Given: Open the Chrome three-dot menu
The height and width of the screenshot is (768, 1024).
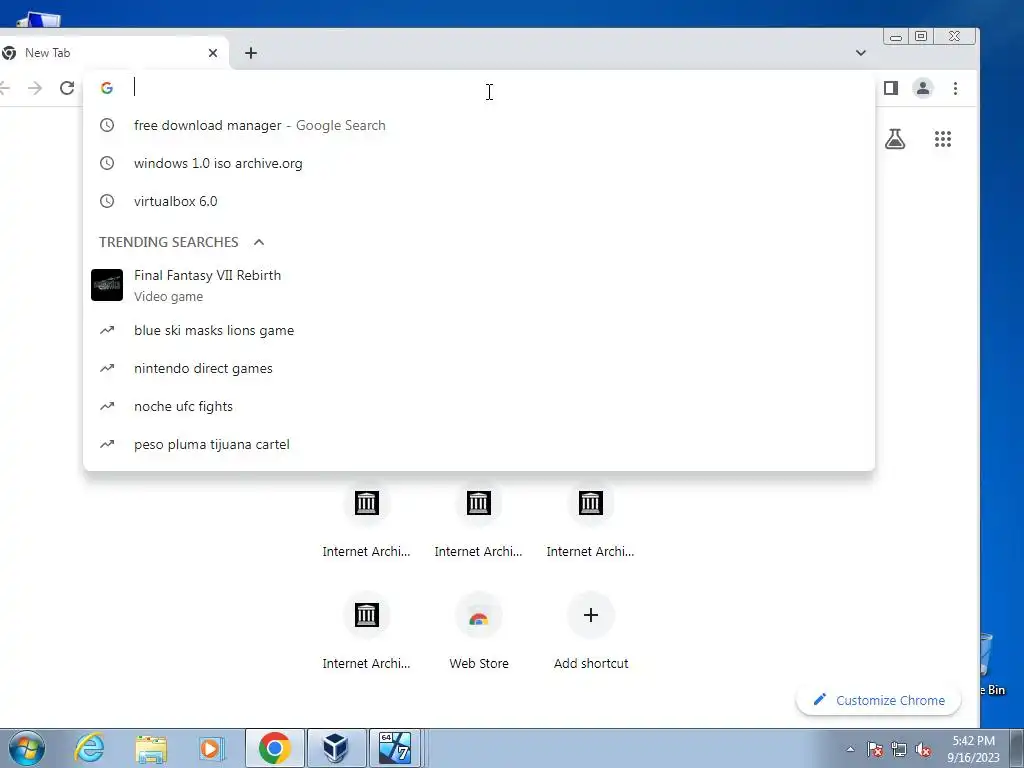Looking at the screenshot, I should (955, 88).
